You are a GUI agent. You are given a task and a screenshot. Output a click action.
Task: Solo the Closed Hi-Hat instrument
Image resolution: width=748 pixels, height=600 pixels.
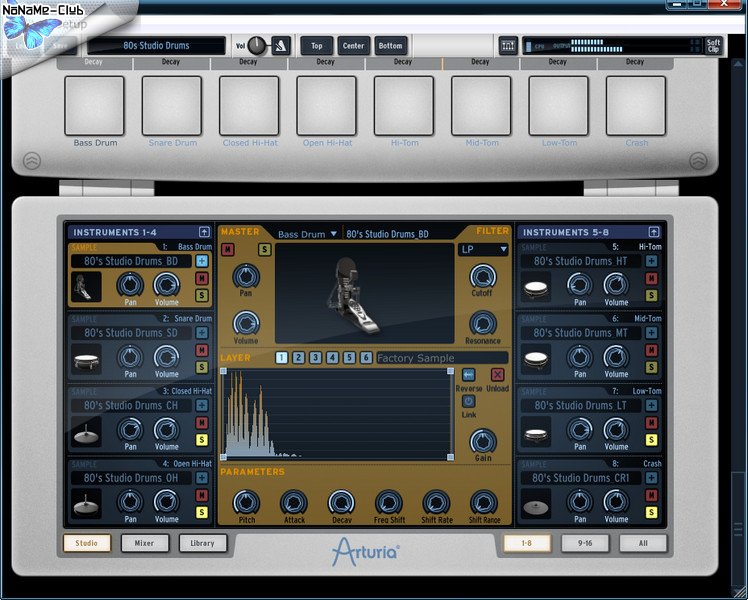[x=202, y=440]
